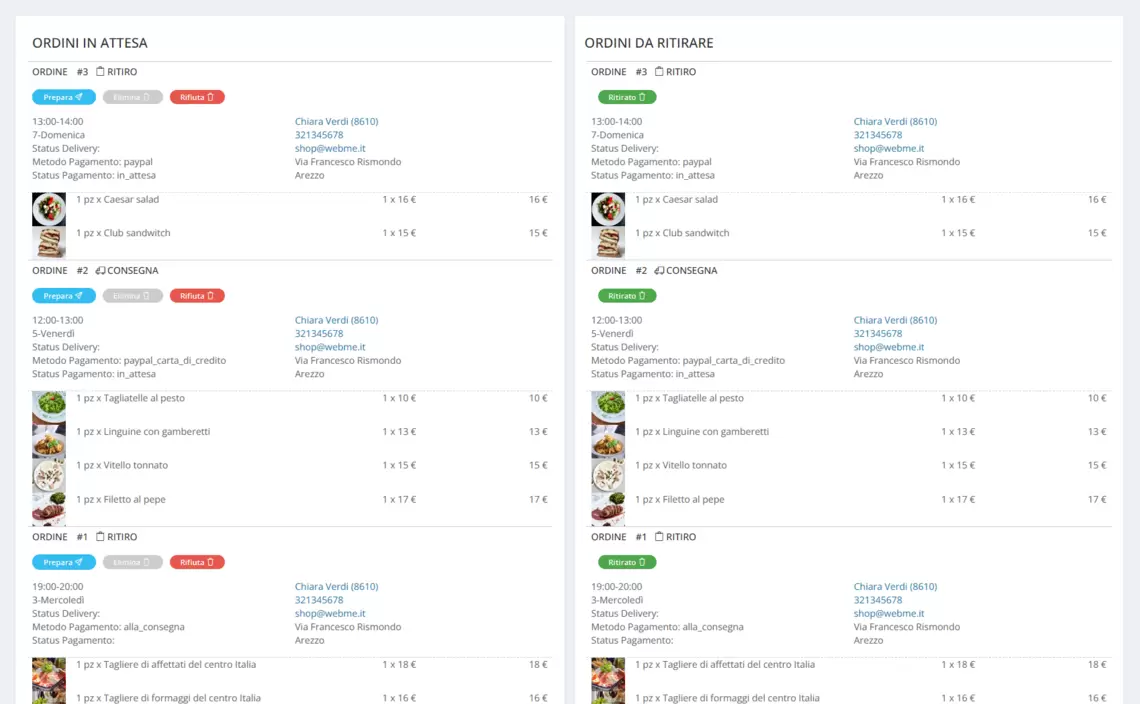Click the delivery icon beside CONSEGNA in pickup order #2

tap(659, 271)
